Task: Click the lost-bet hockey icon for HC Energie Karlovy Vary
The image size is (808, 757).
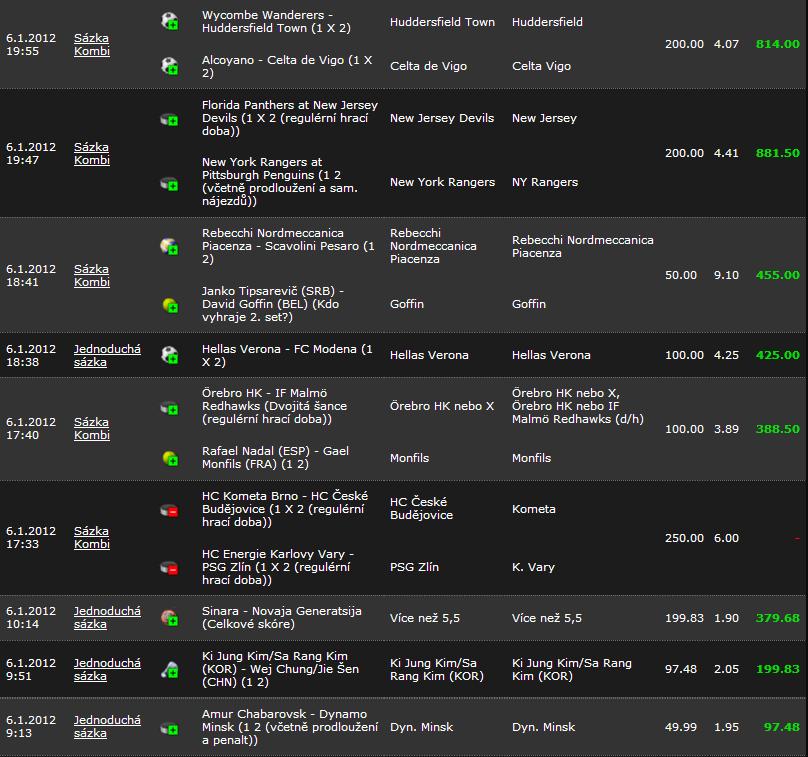Action: click(170, 568)
